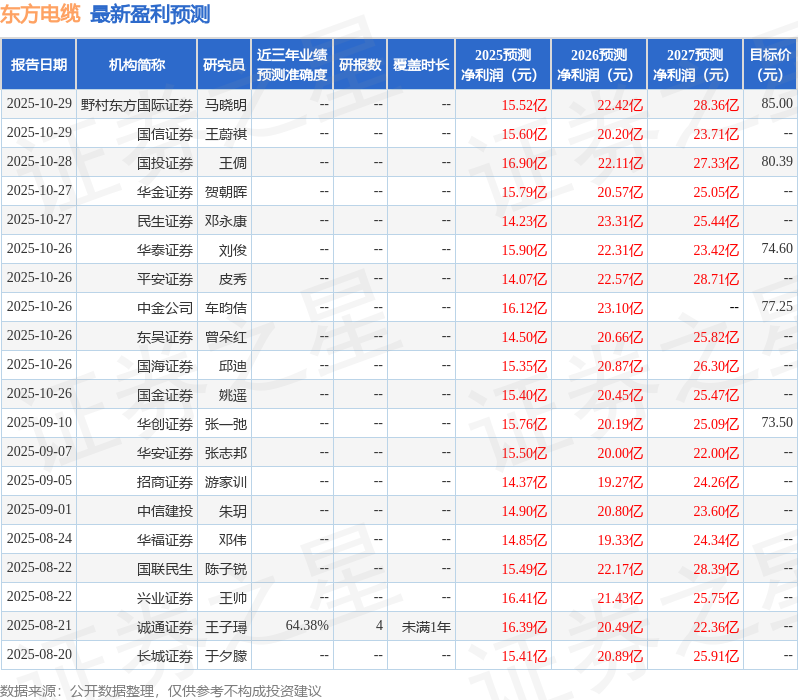Click the 机构简称 column header
This screenshot has width=798, height=700.
point(136,65)
